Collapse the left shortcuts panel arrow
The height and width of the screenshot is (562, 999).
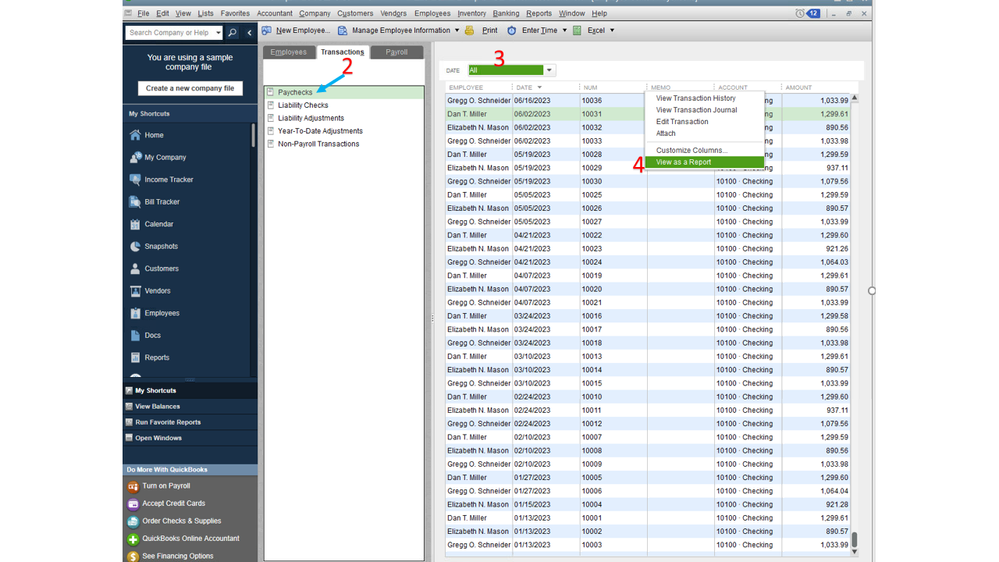250,32
